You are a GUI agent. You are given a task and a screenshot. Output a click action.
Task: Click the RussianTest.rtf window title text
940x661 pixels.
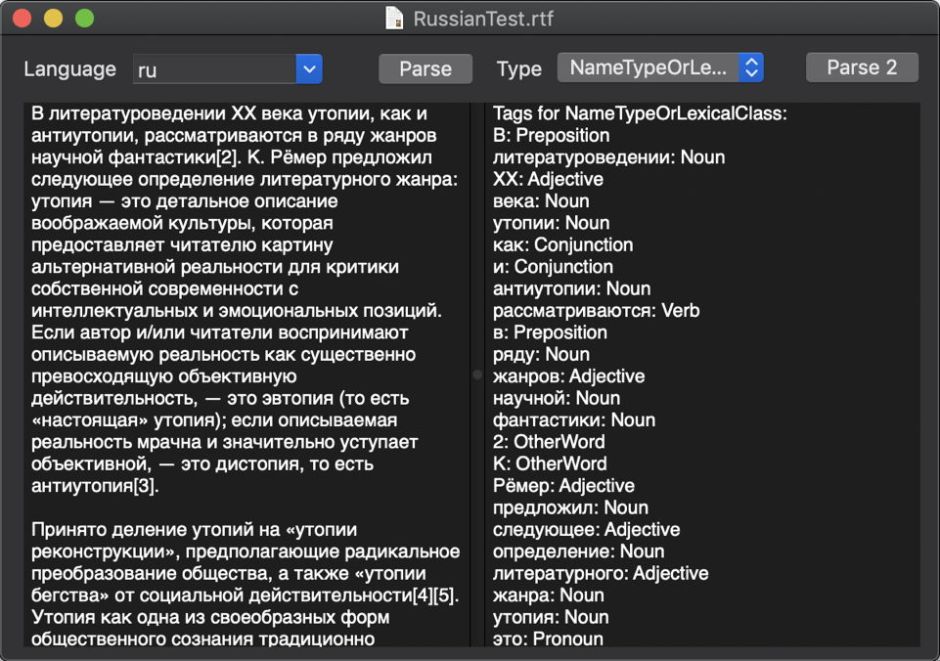pyautogui.click(x=483, y=18)
